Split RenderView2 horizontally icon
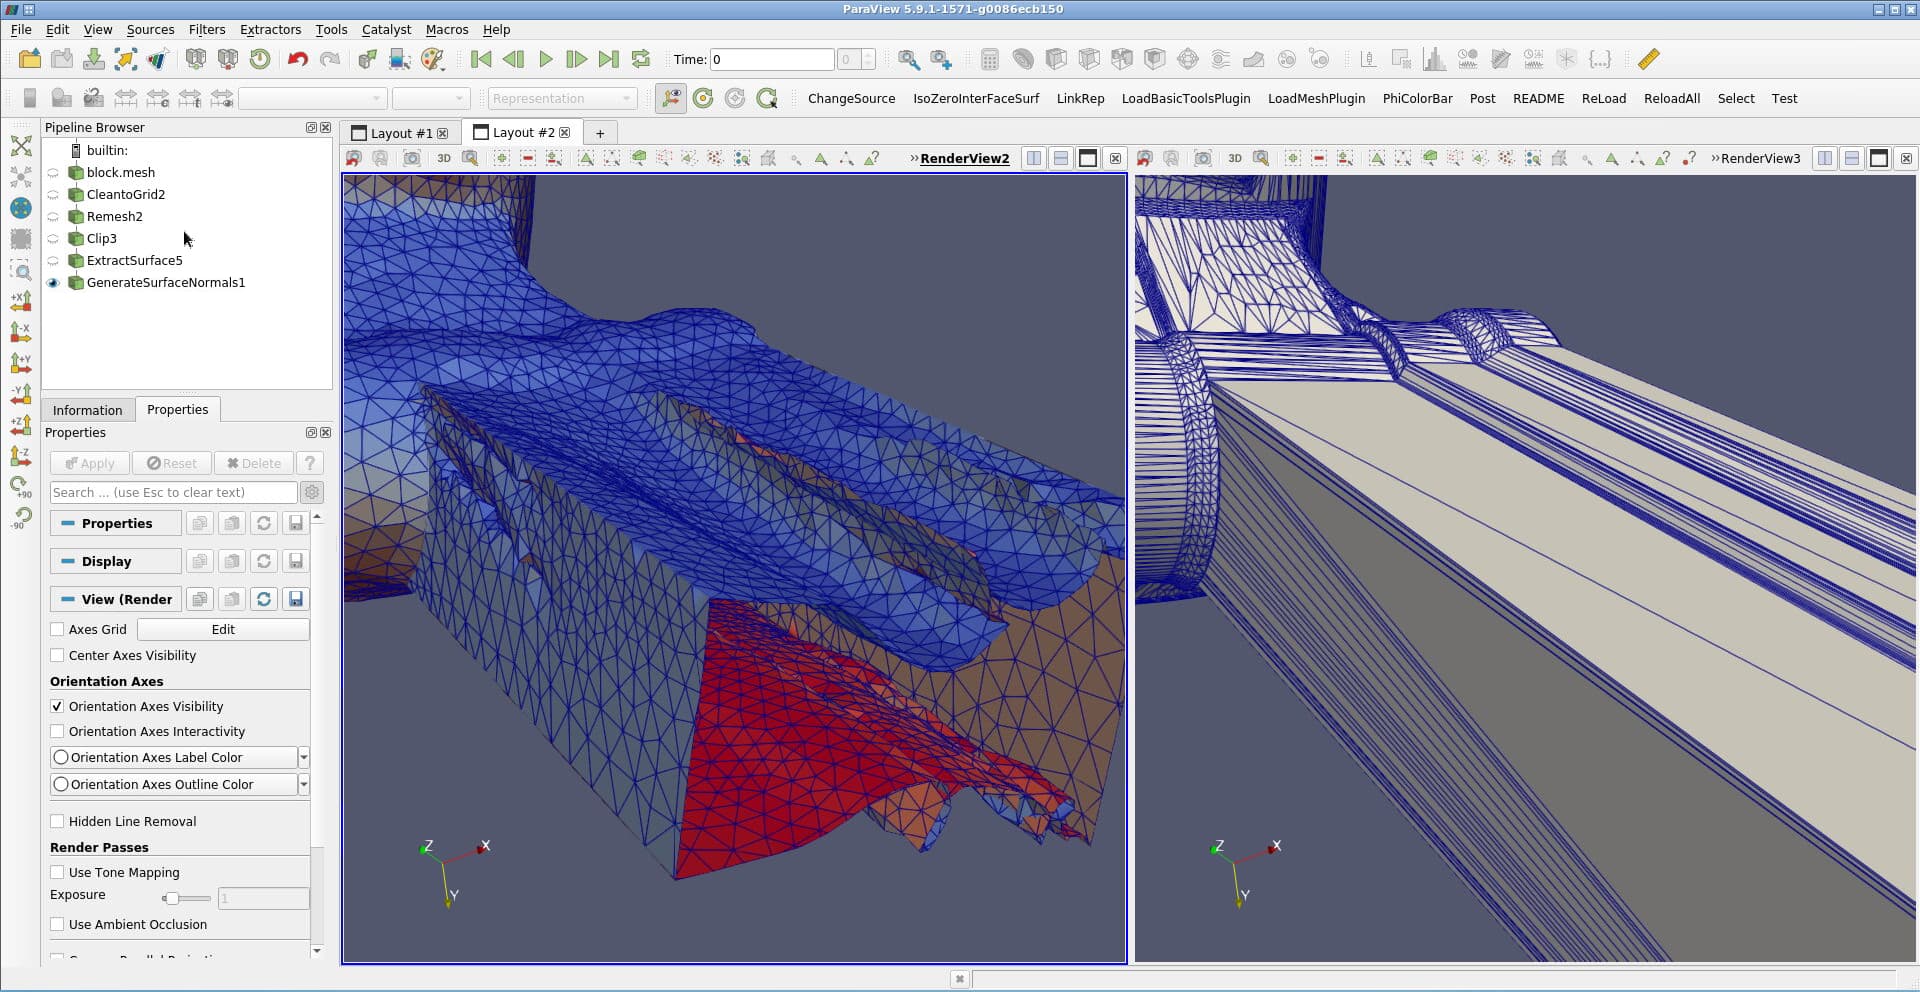The width and height of the screenshot is (1920, 992). pyautogui.click(x=1034, y=158)
